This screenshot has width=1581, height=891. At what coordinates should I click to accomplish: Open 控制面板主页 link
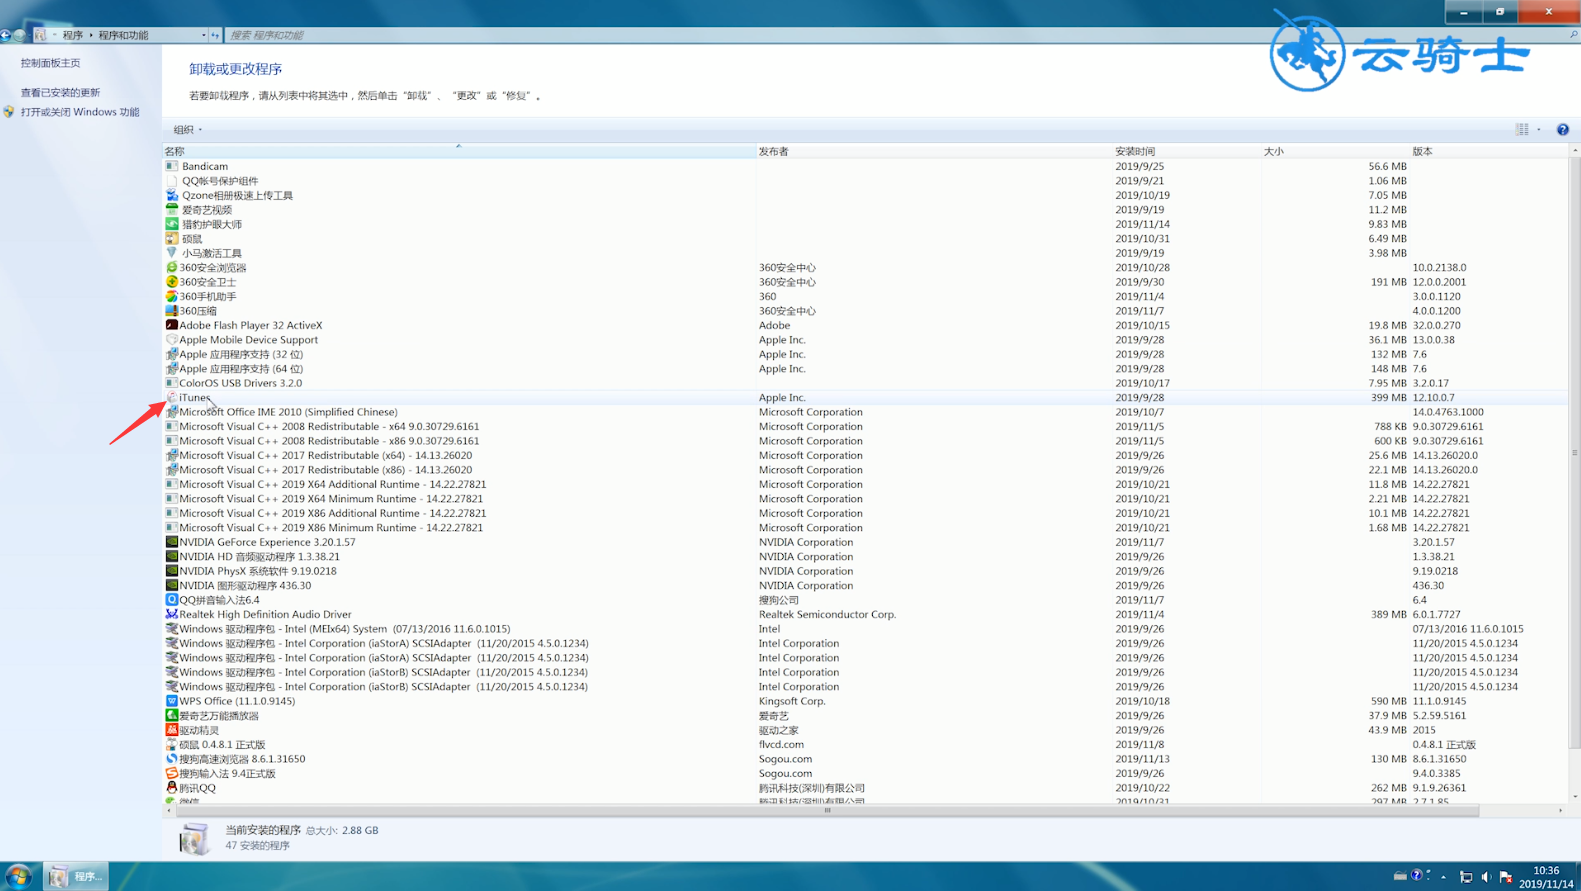(50, 63)
